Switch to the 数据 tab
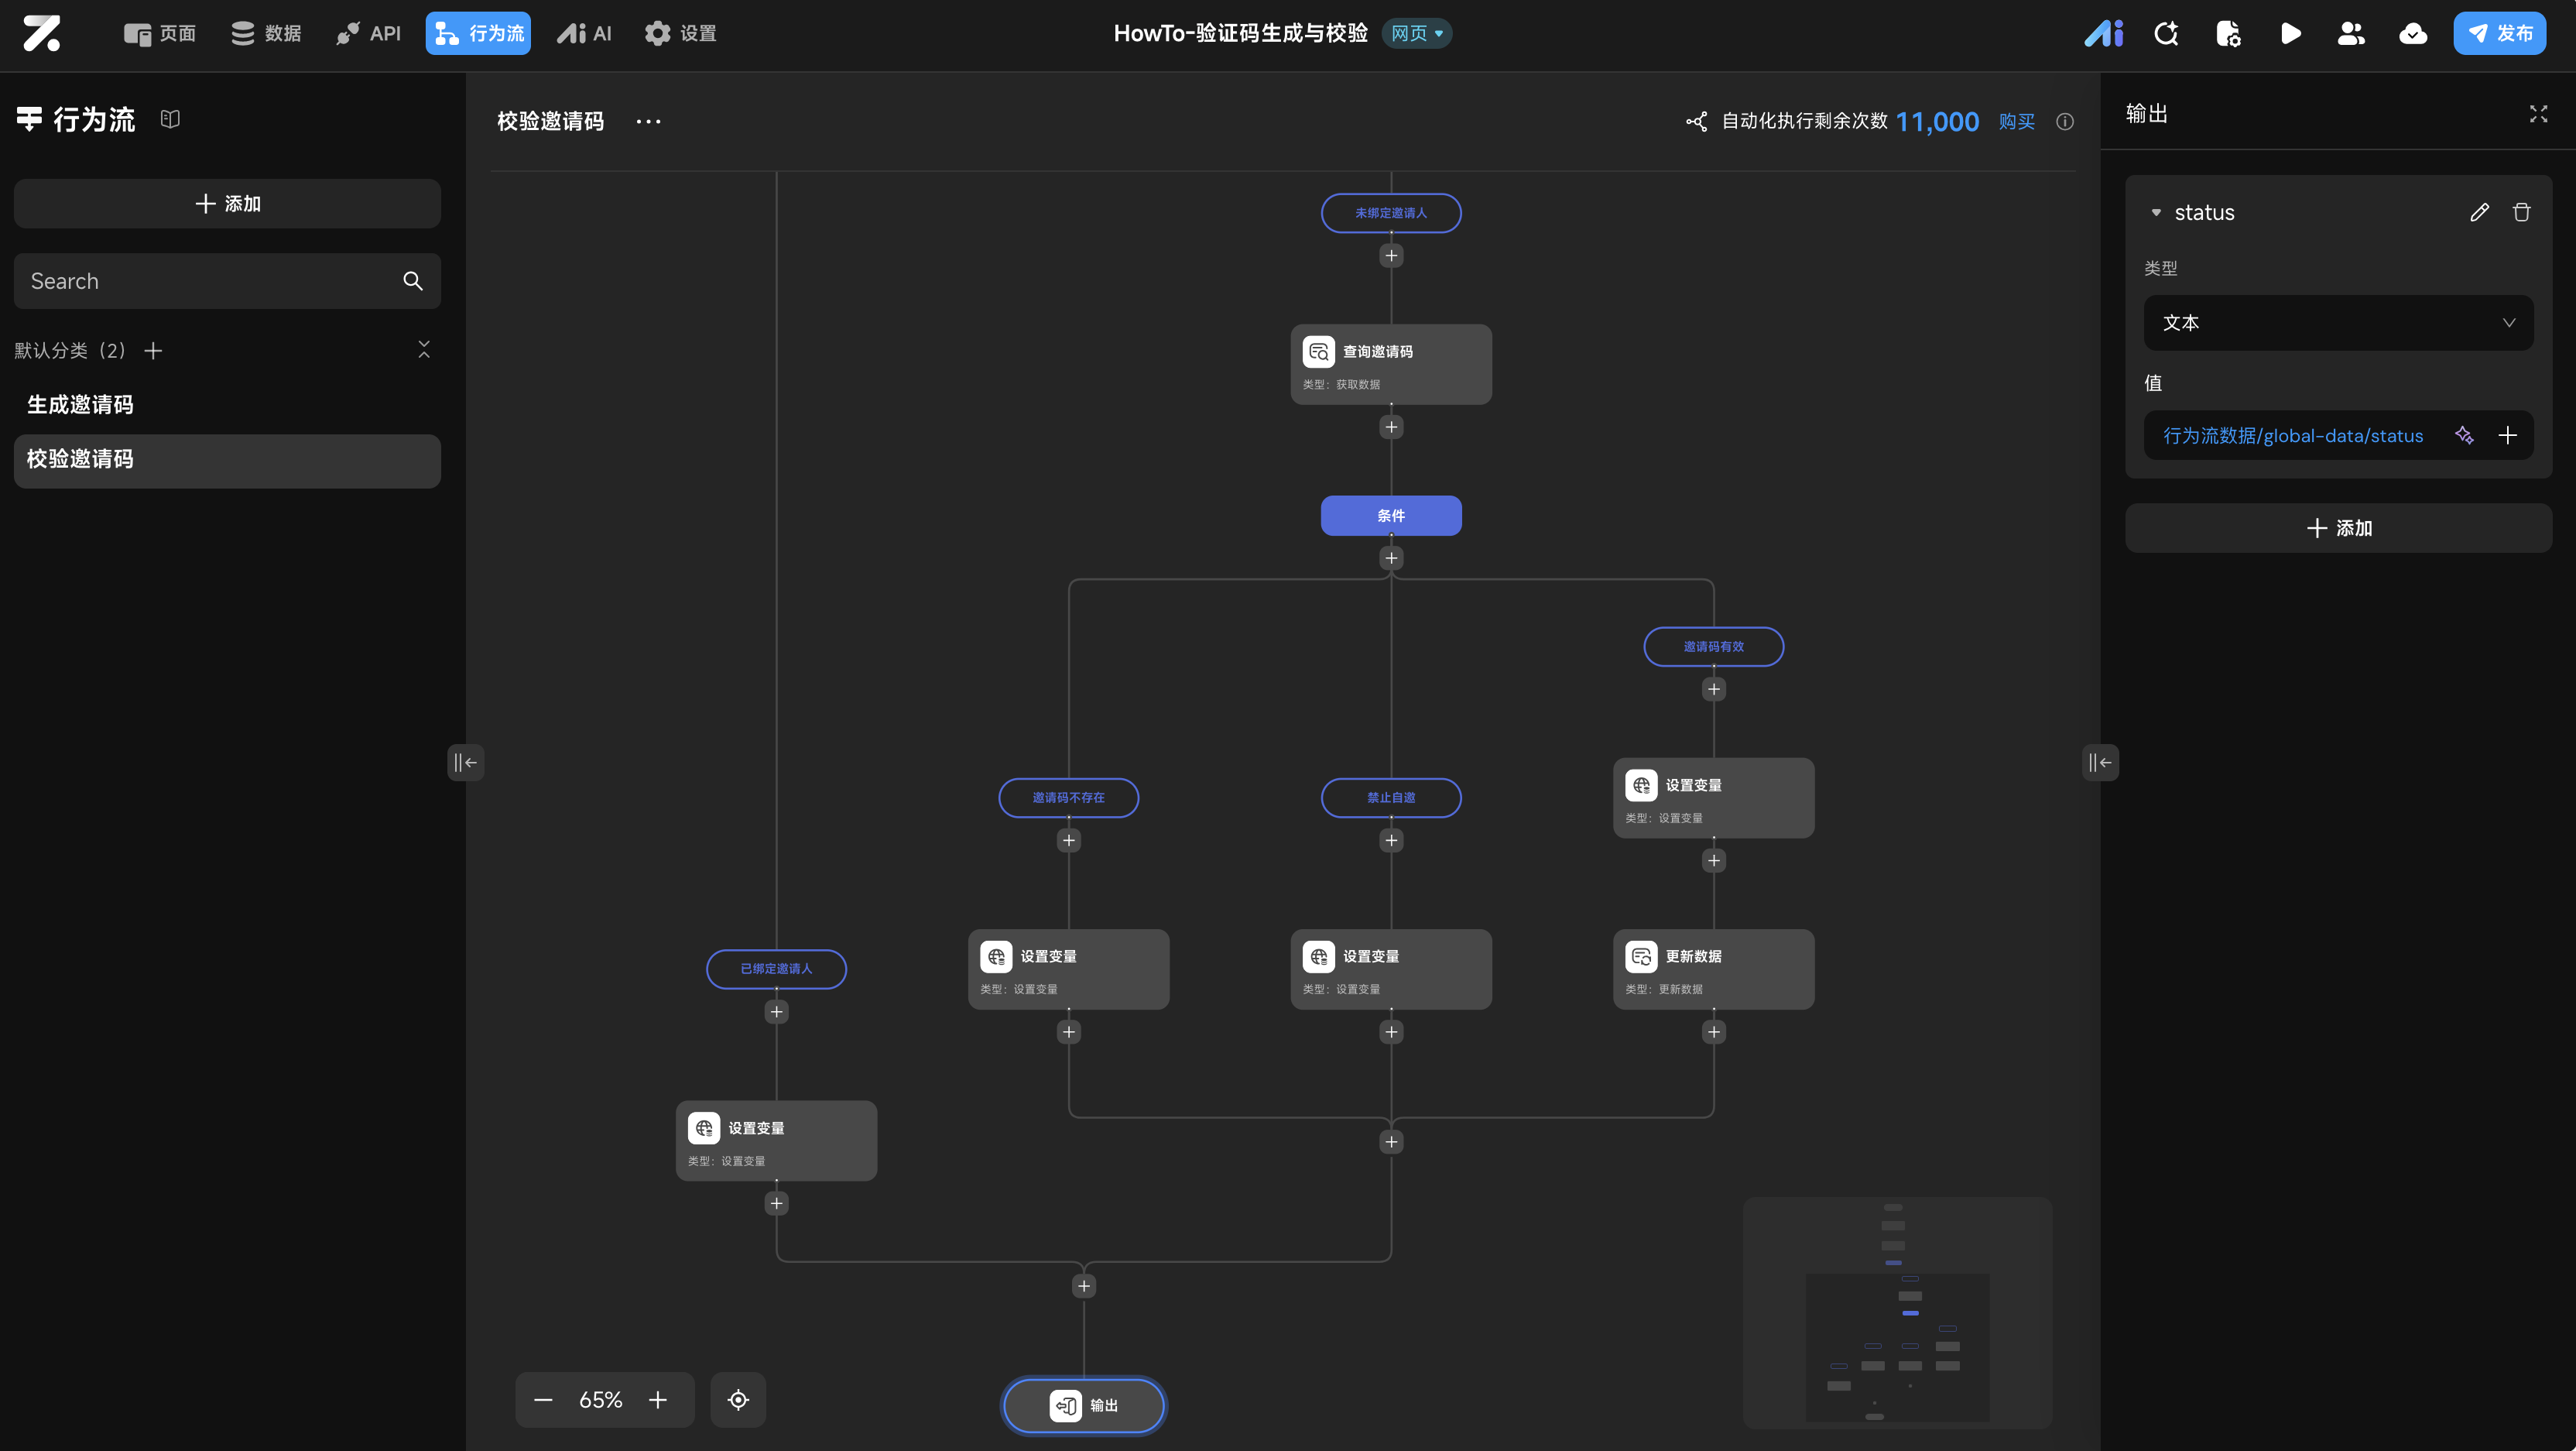Screen dimensions: 2576x1451 pyautogui.click(x=266, y=34)
